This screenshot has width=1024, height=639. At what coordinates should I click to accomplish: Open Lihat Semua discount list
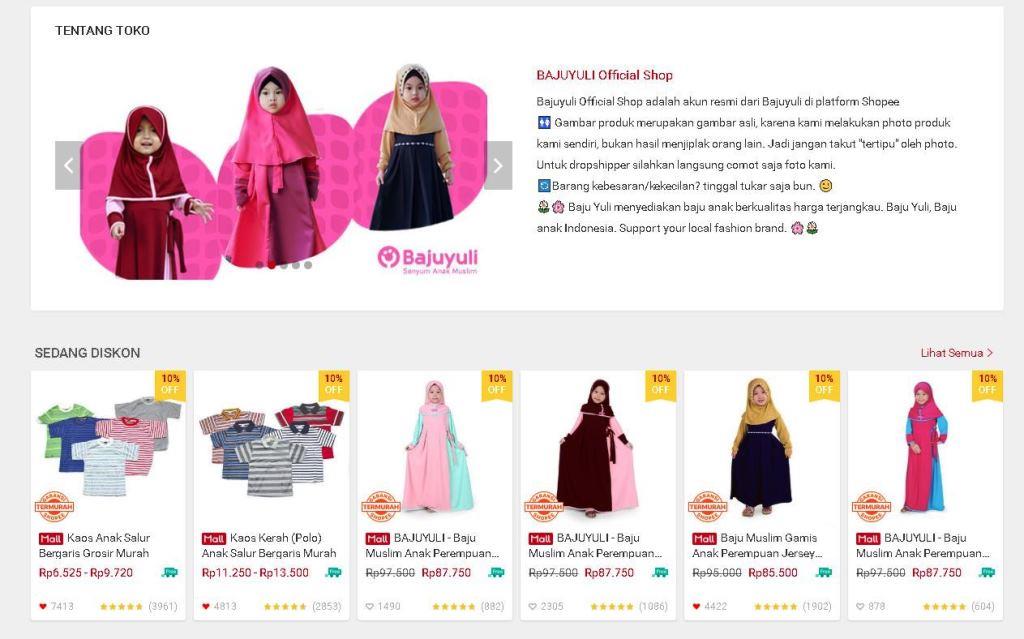(952, 353)
